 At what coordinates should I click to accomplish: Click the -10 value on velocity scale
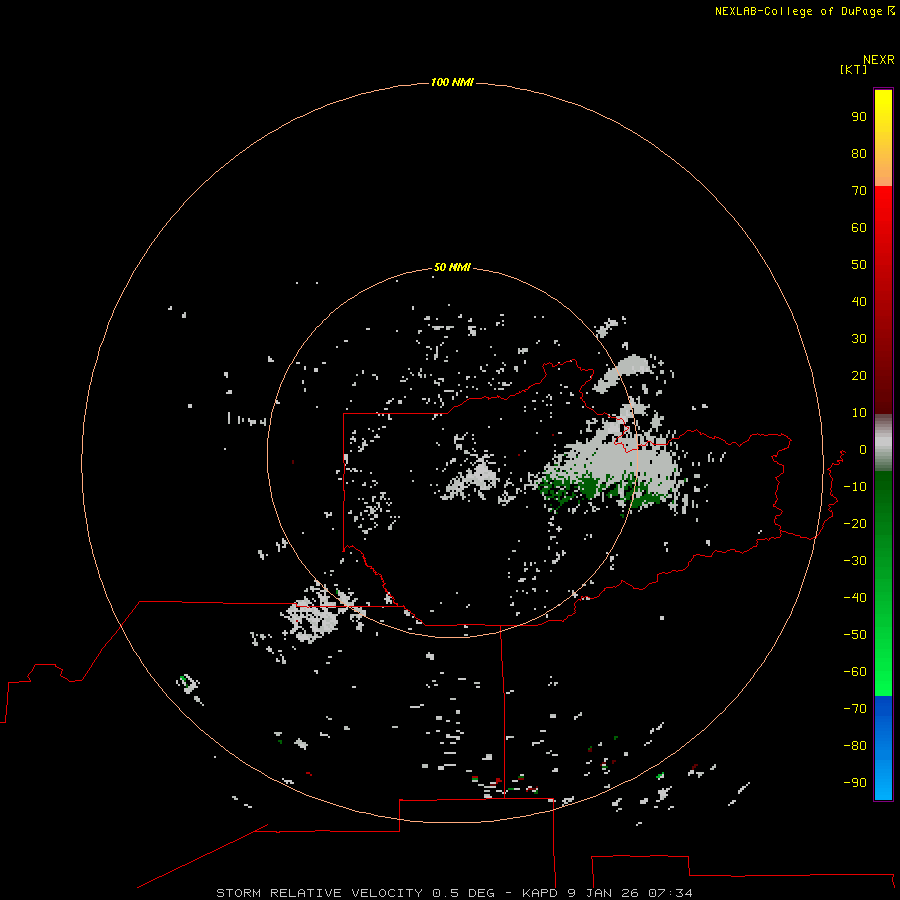click(x=855, y=487)
